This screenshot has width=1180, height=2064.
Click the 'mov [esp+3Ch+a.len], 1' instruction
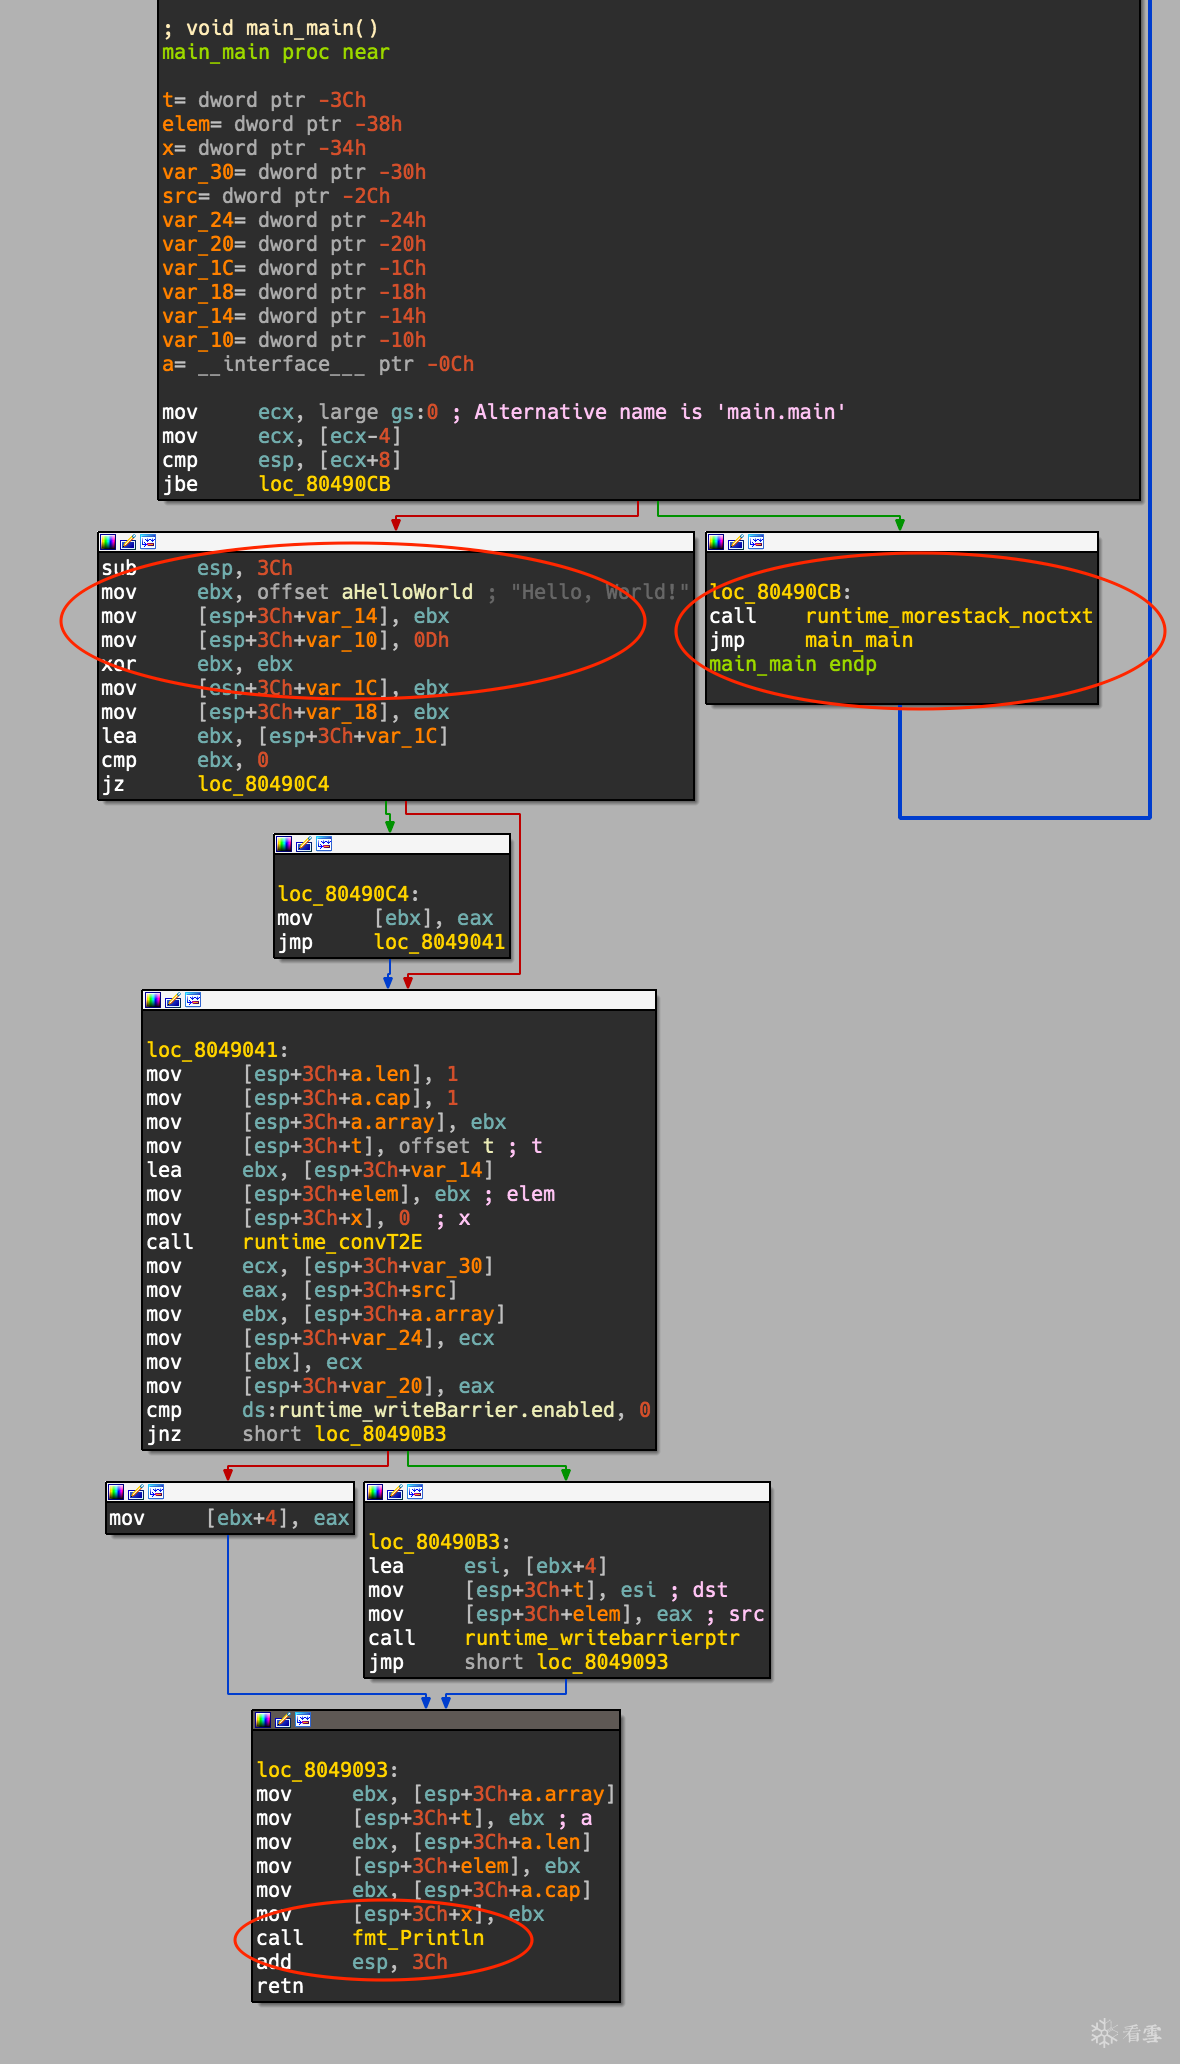click(302, 1074)
